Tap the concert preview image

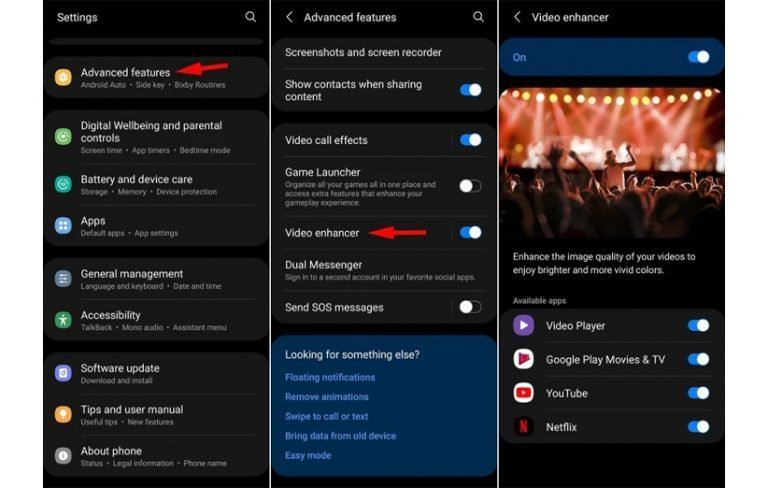pyautogui.click(x=611, y=162)
